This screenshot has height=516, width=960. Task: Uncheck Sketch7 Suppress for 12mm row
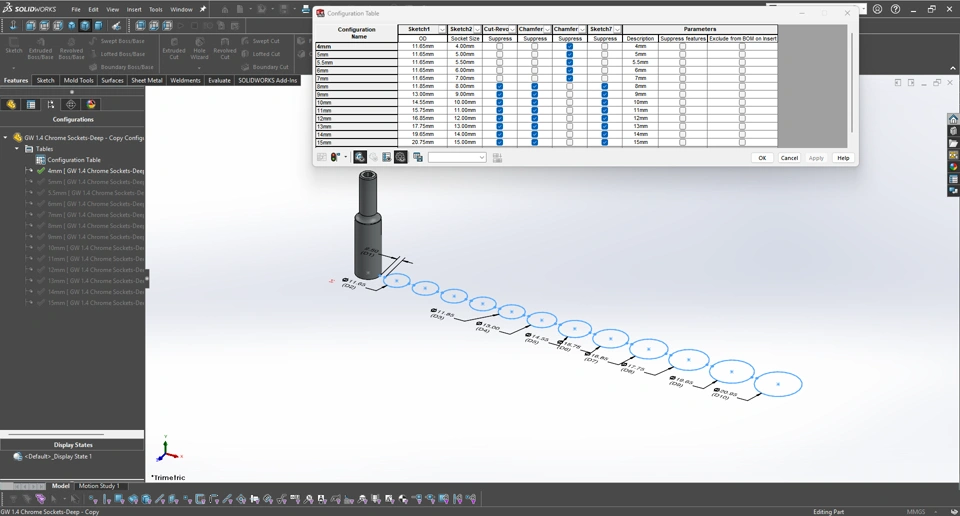point(605,118)
